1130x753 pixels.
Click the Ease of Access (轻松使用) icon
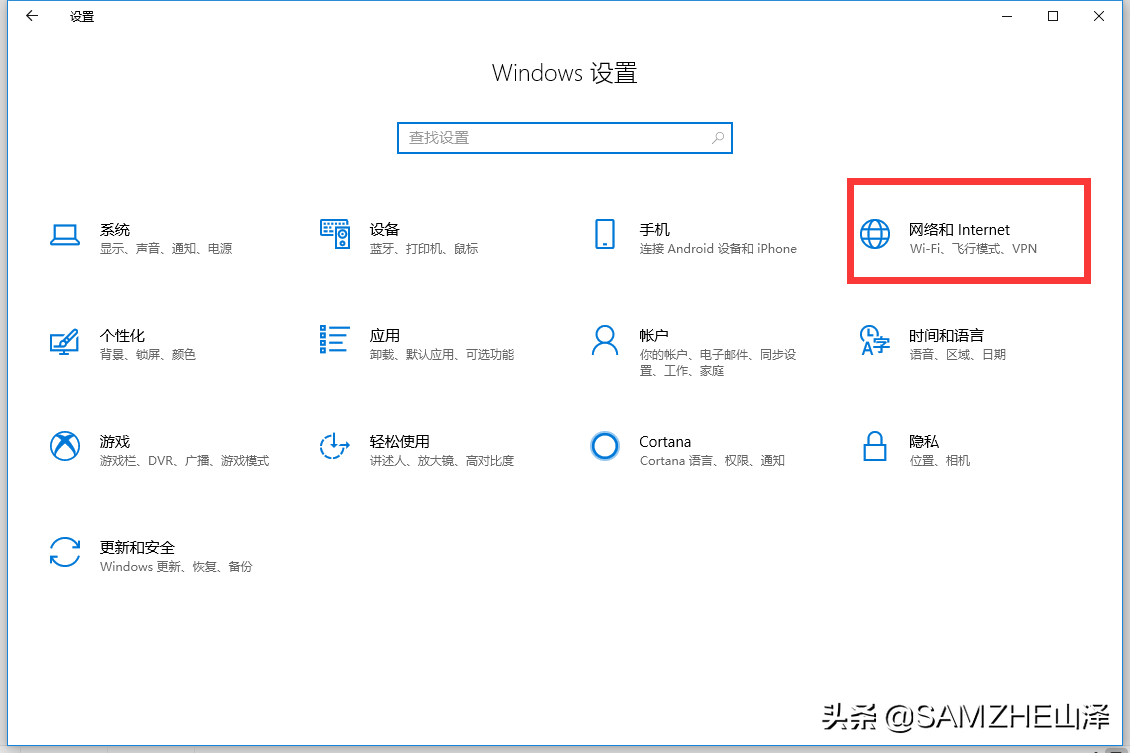point(334,446)
